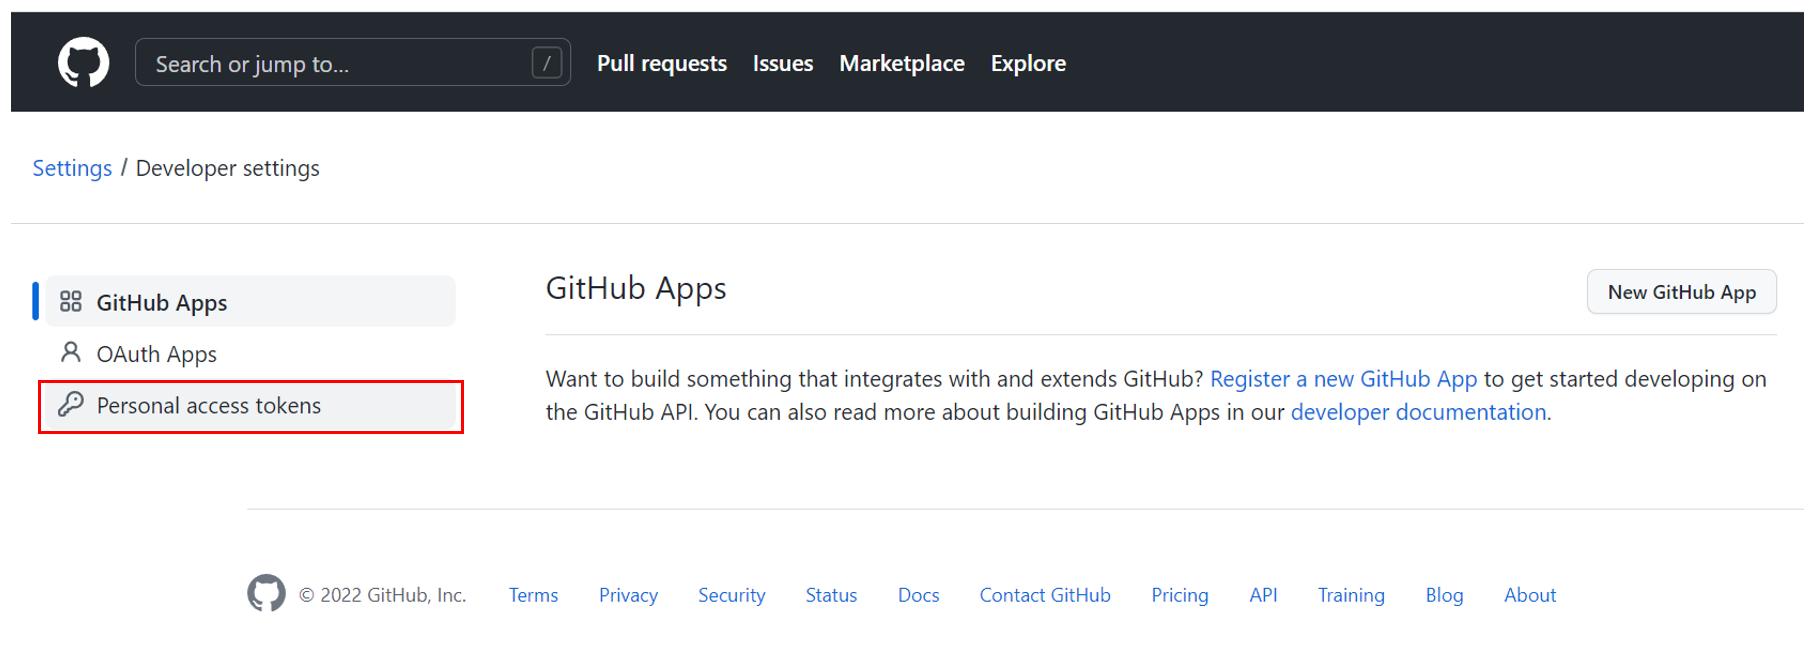Open Terms link in footer
The image size is (1815, 647).
click(533, 595)
